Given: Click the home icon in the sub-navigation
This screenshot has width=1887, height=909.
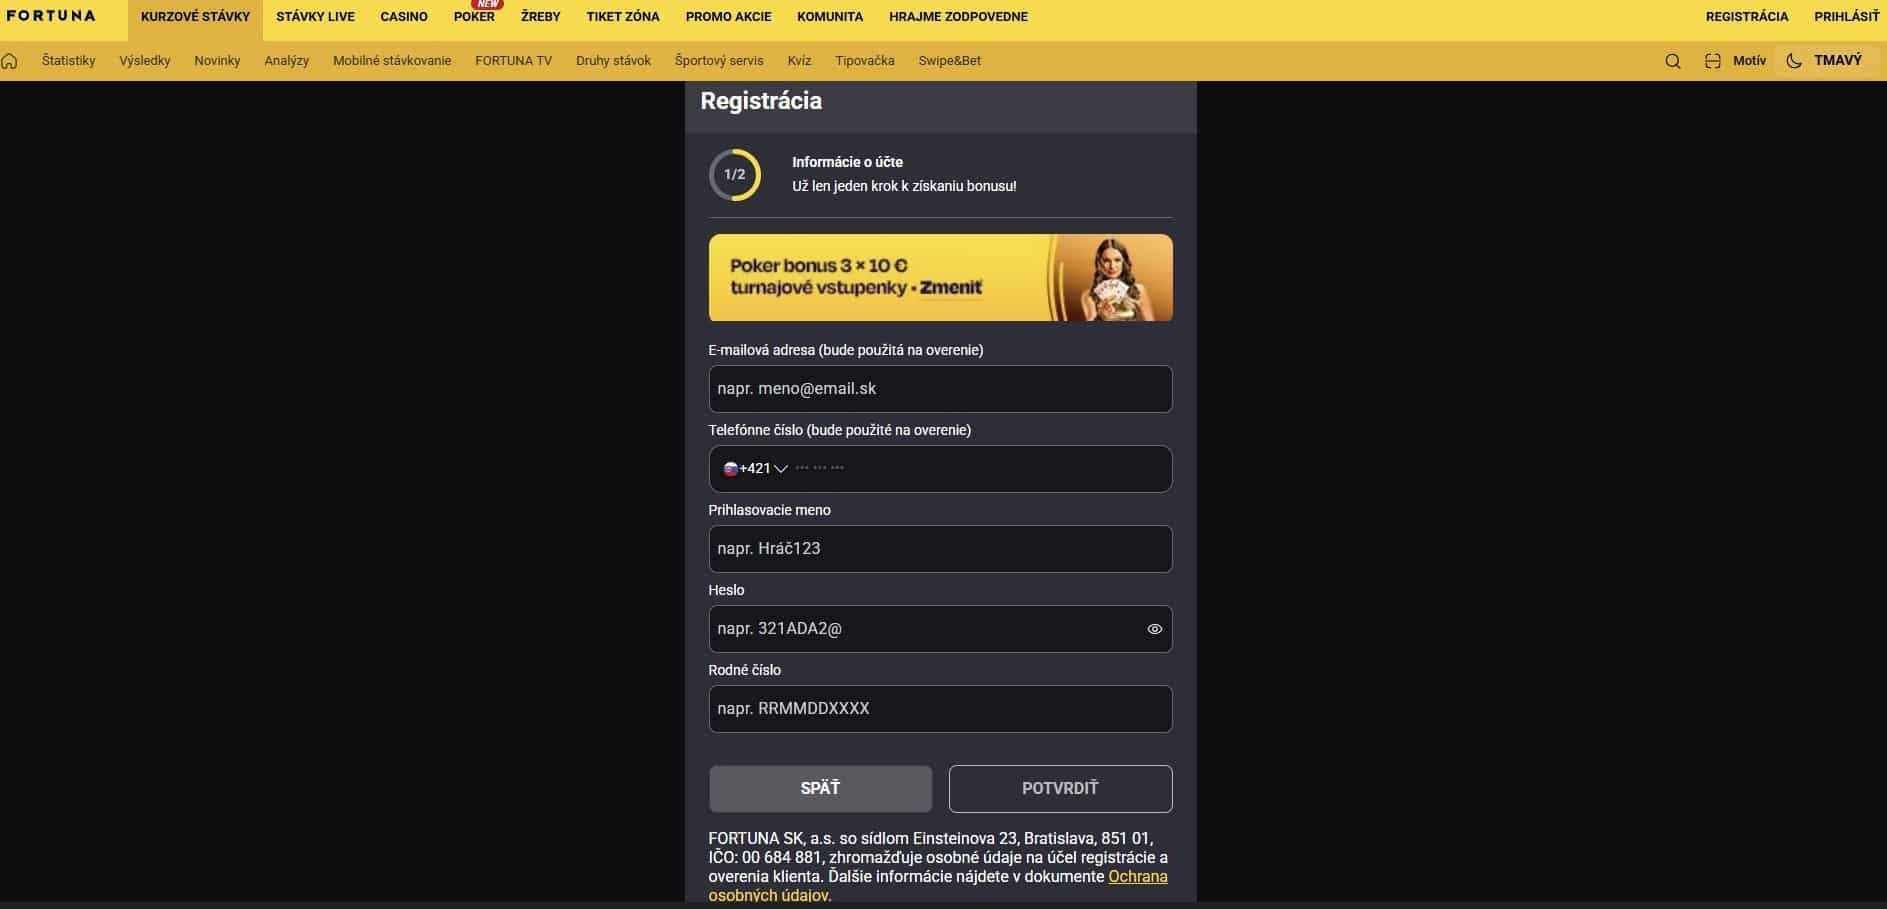Looking at the screenshot, I should (x=10, y=61).
